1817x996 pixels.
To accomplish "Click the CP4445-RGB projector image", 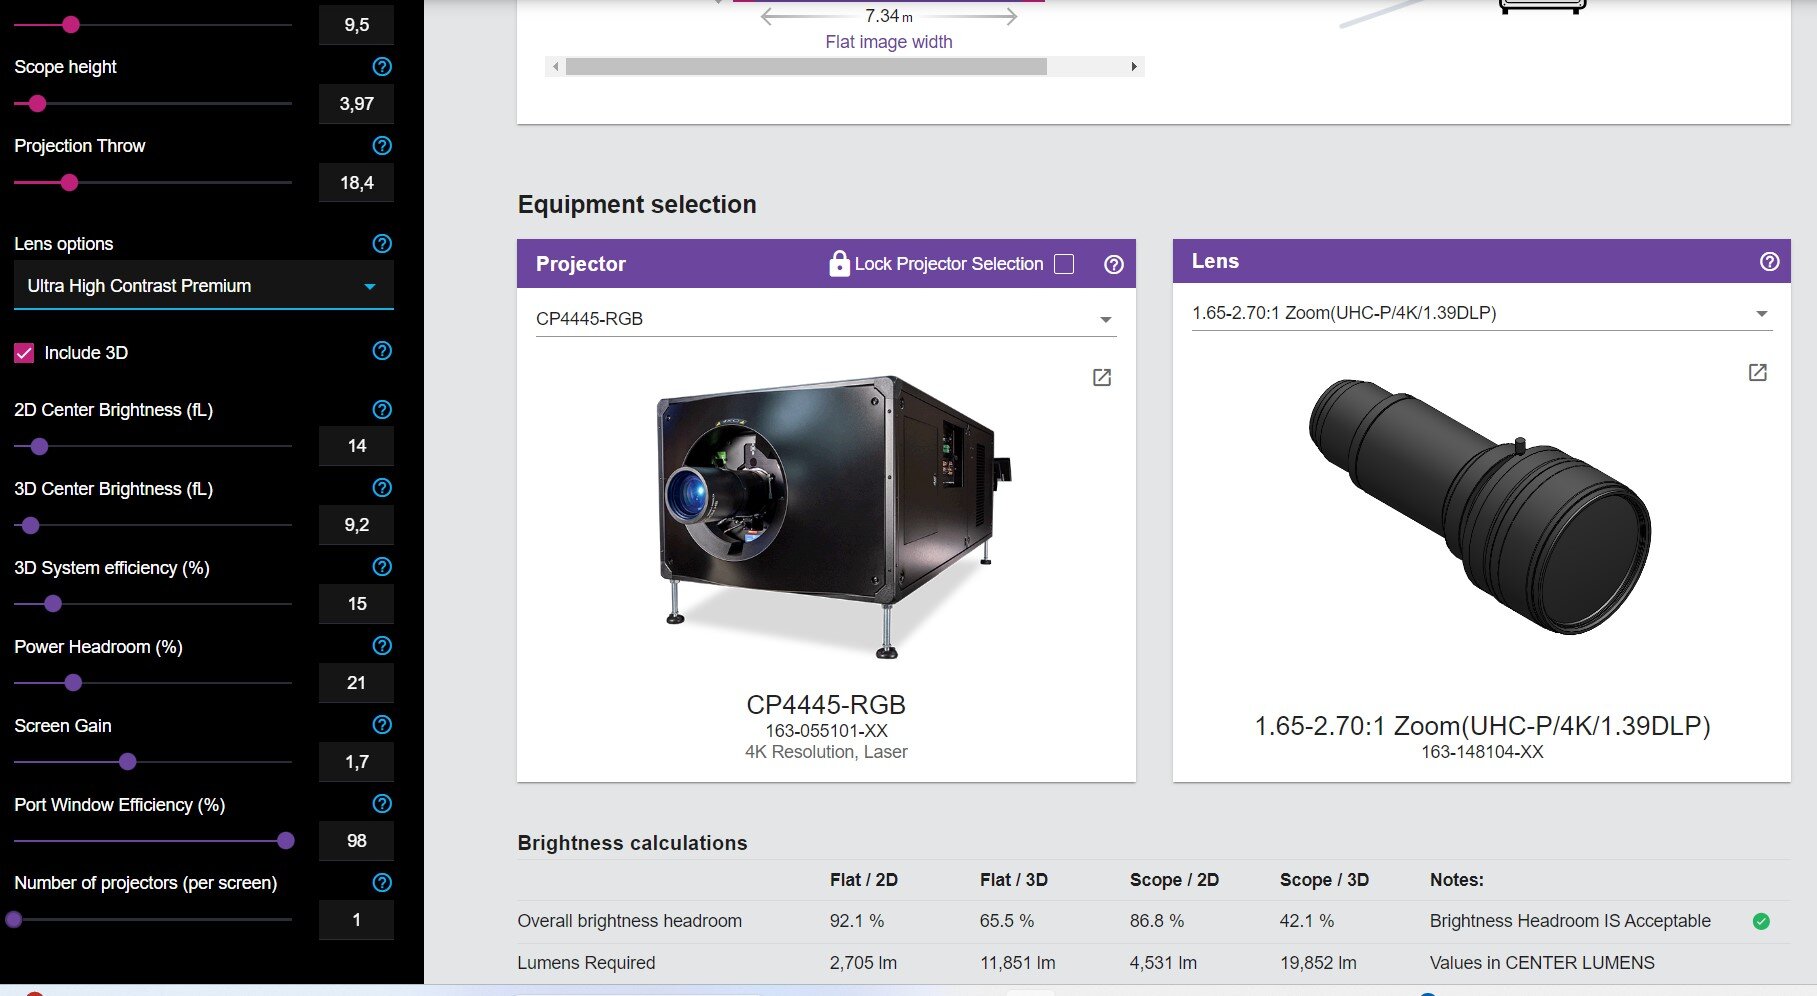I will coord(825,515).
